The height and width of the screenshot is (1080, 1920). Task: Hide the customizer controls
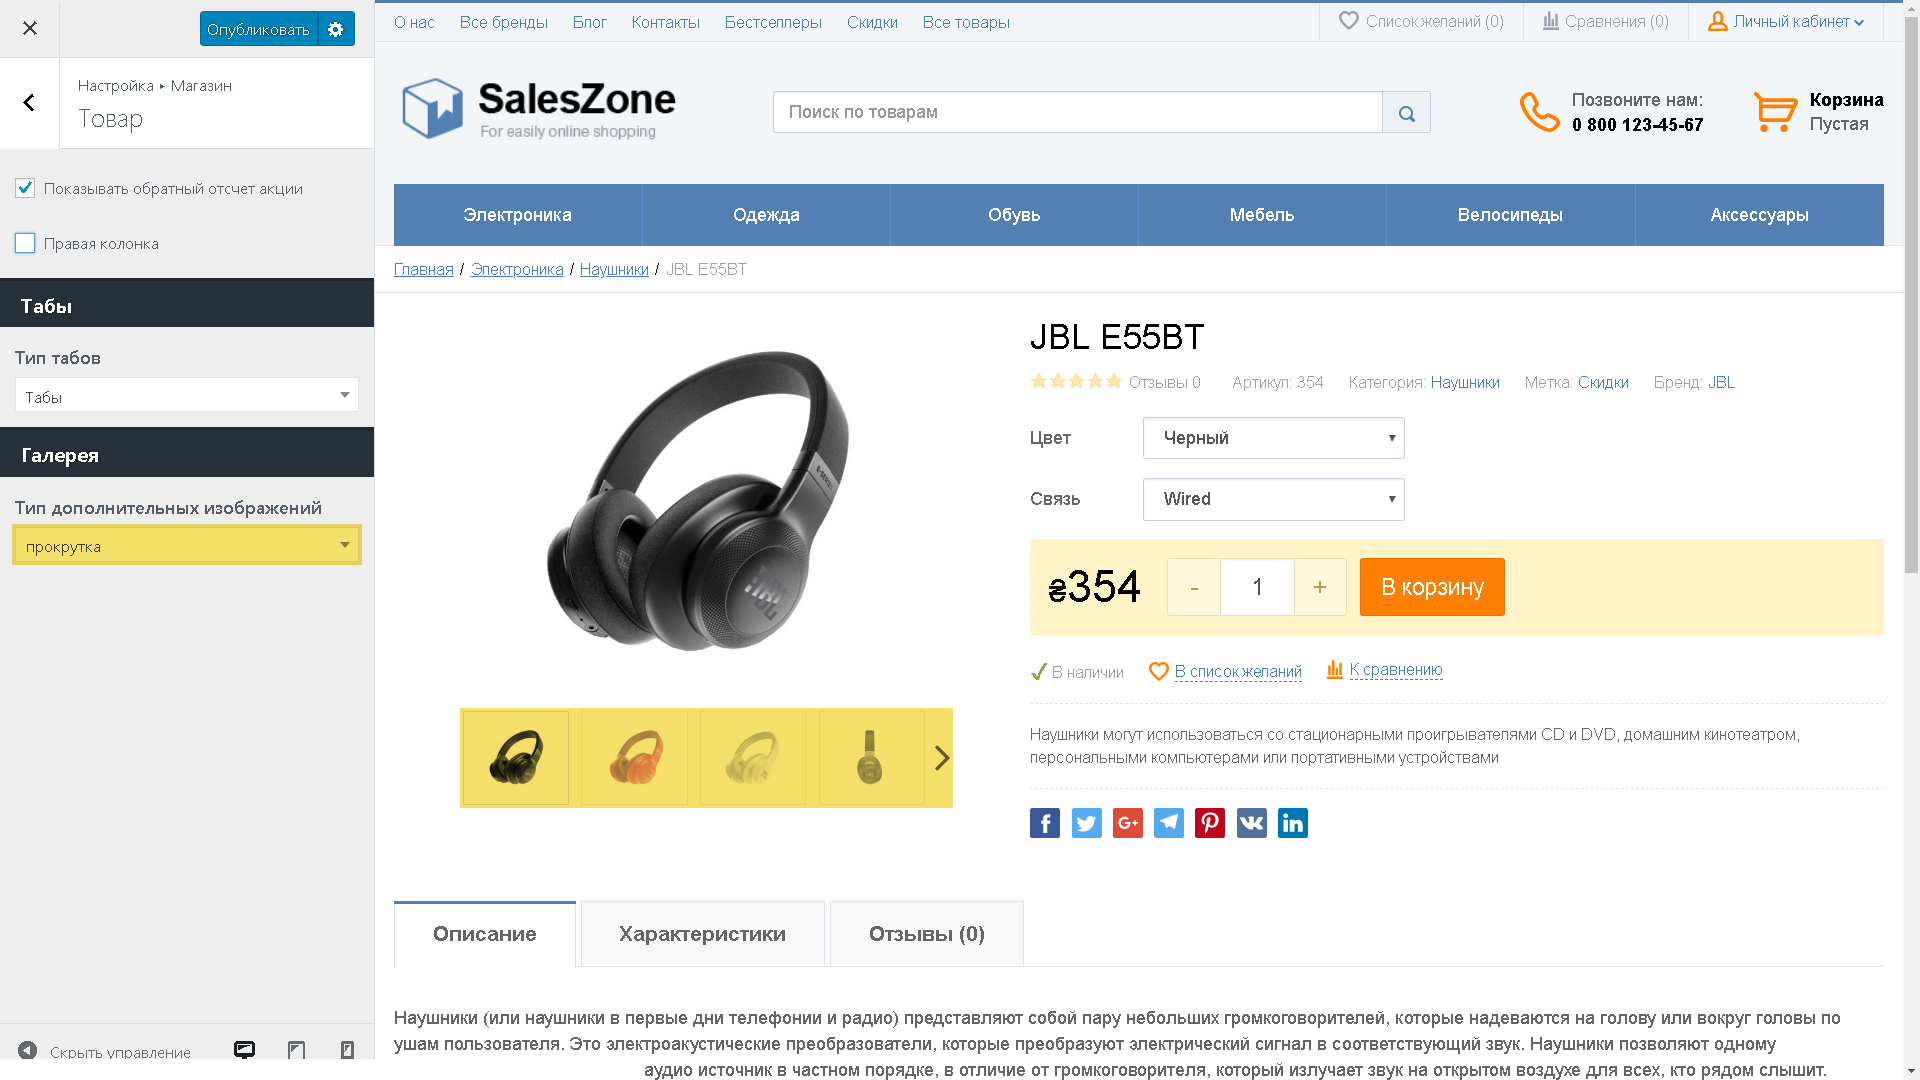point(104,1051)
